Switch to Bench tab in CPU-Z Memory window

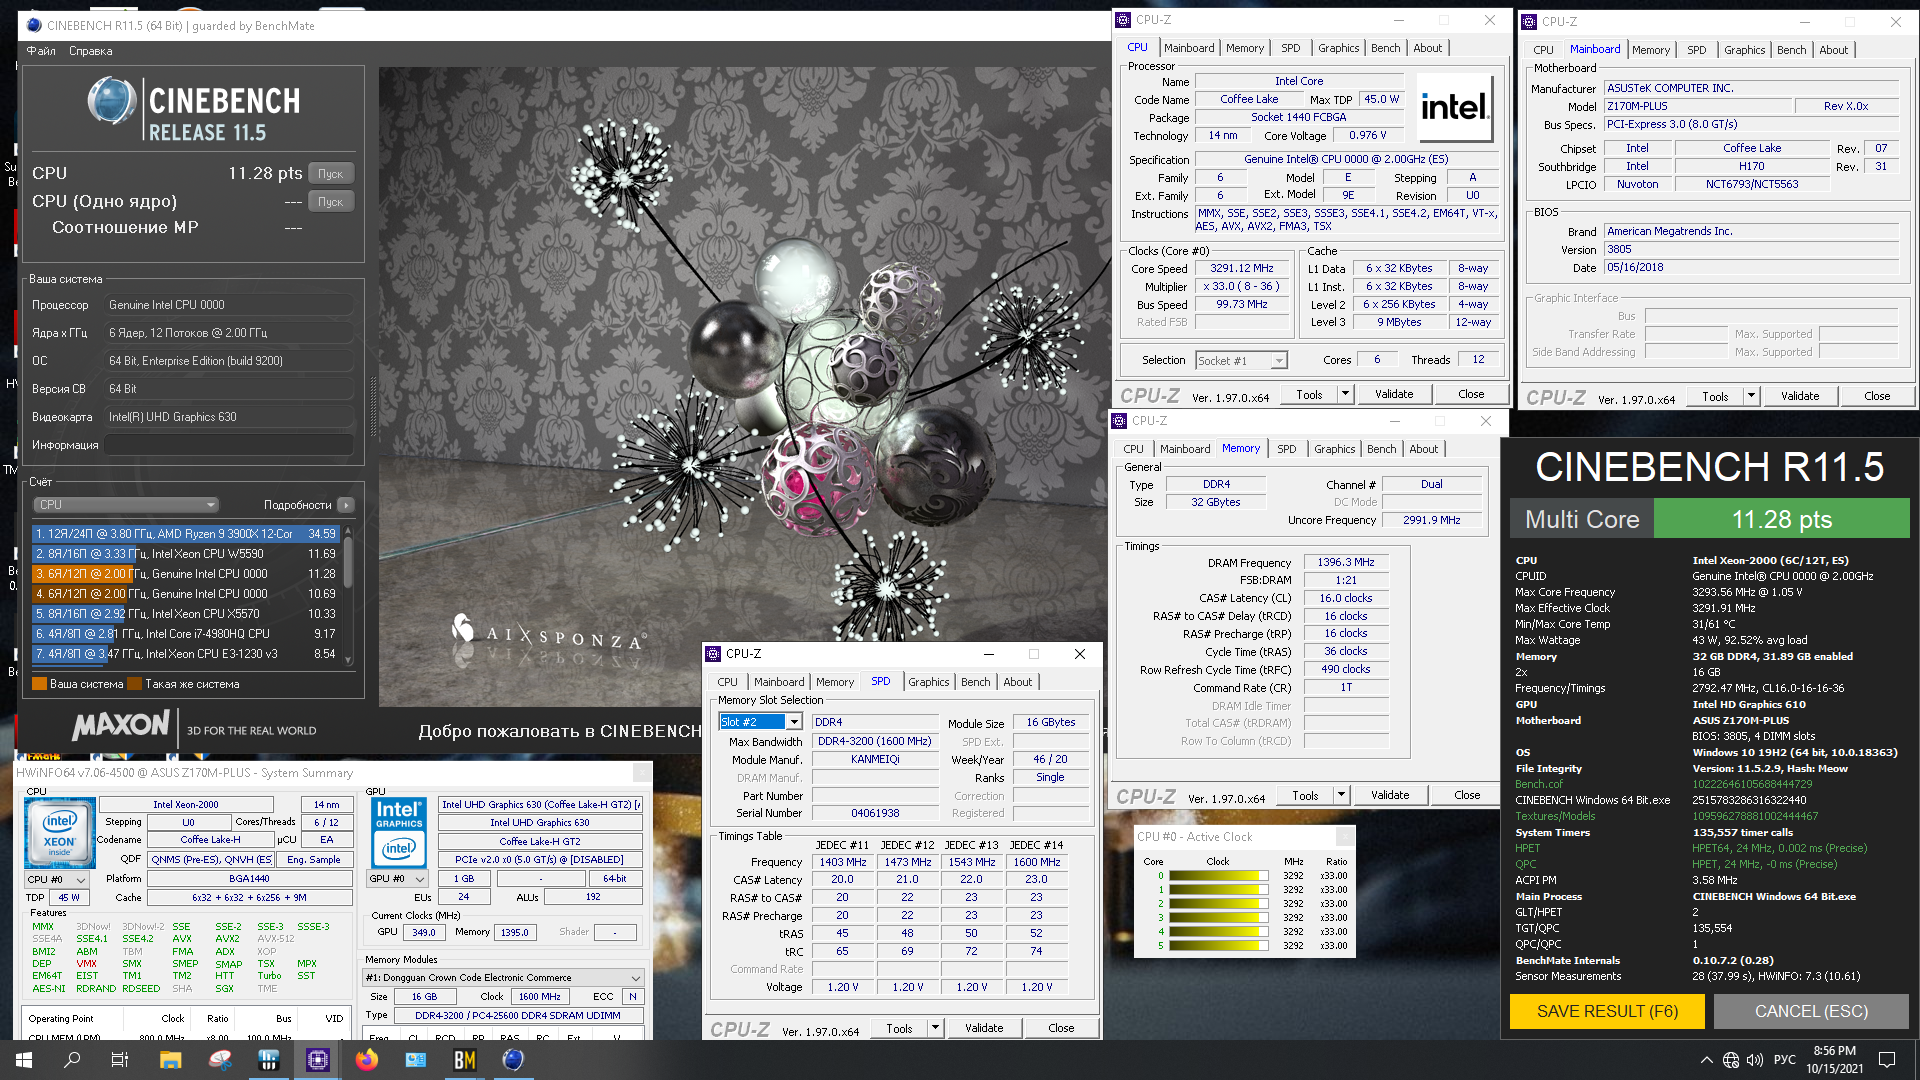(x=1381, y=449)
